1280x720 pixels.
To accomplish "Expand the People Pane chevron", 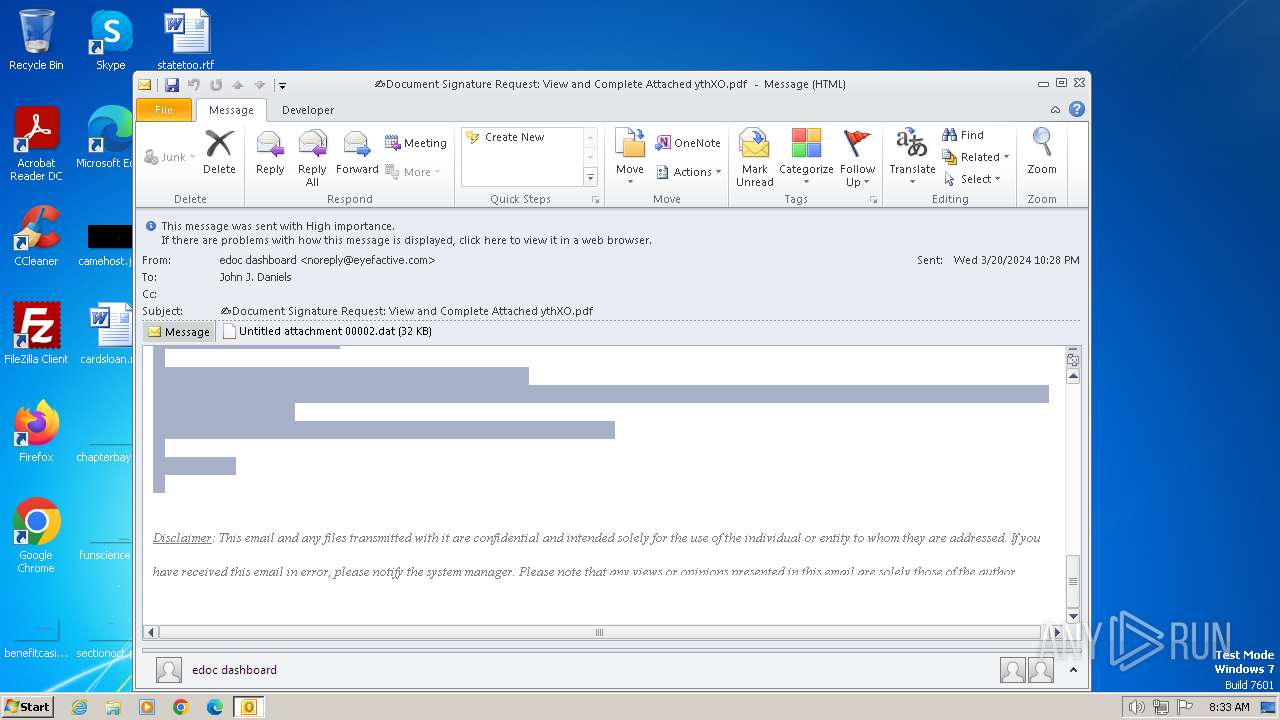I will click(x=1073, y=670).
